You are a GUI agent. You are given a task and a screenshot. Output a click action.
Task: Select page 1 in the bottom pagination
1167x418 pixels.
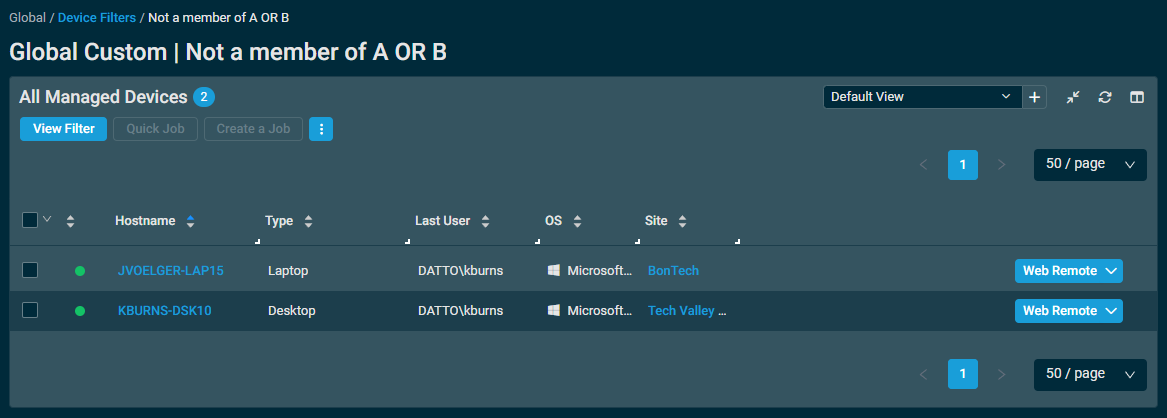click(963, 373)
